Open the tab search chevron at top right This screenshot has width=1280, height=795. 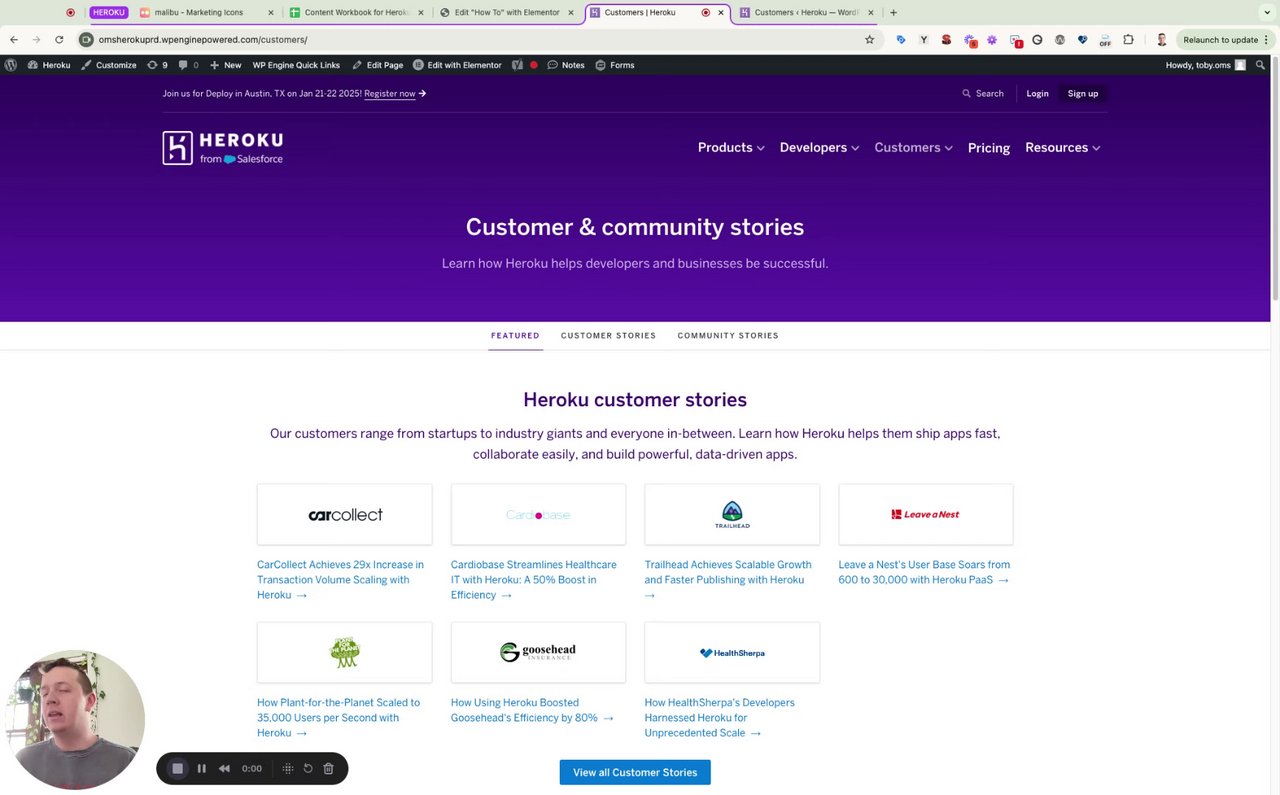[1267, 13]
